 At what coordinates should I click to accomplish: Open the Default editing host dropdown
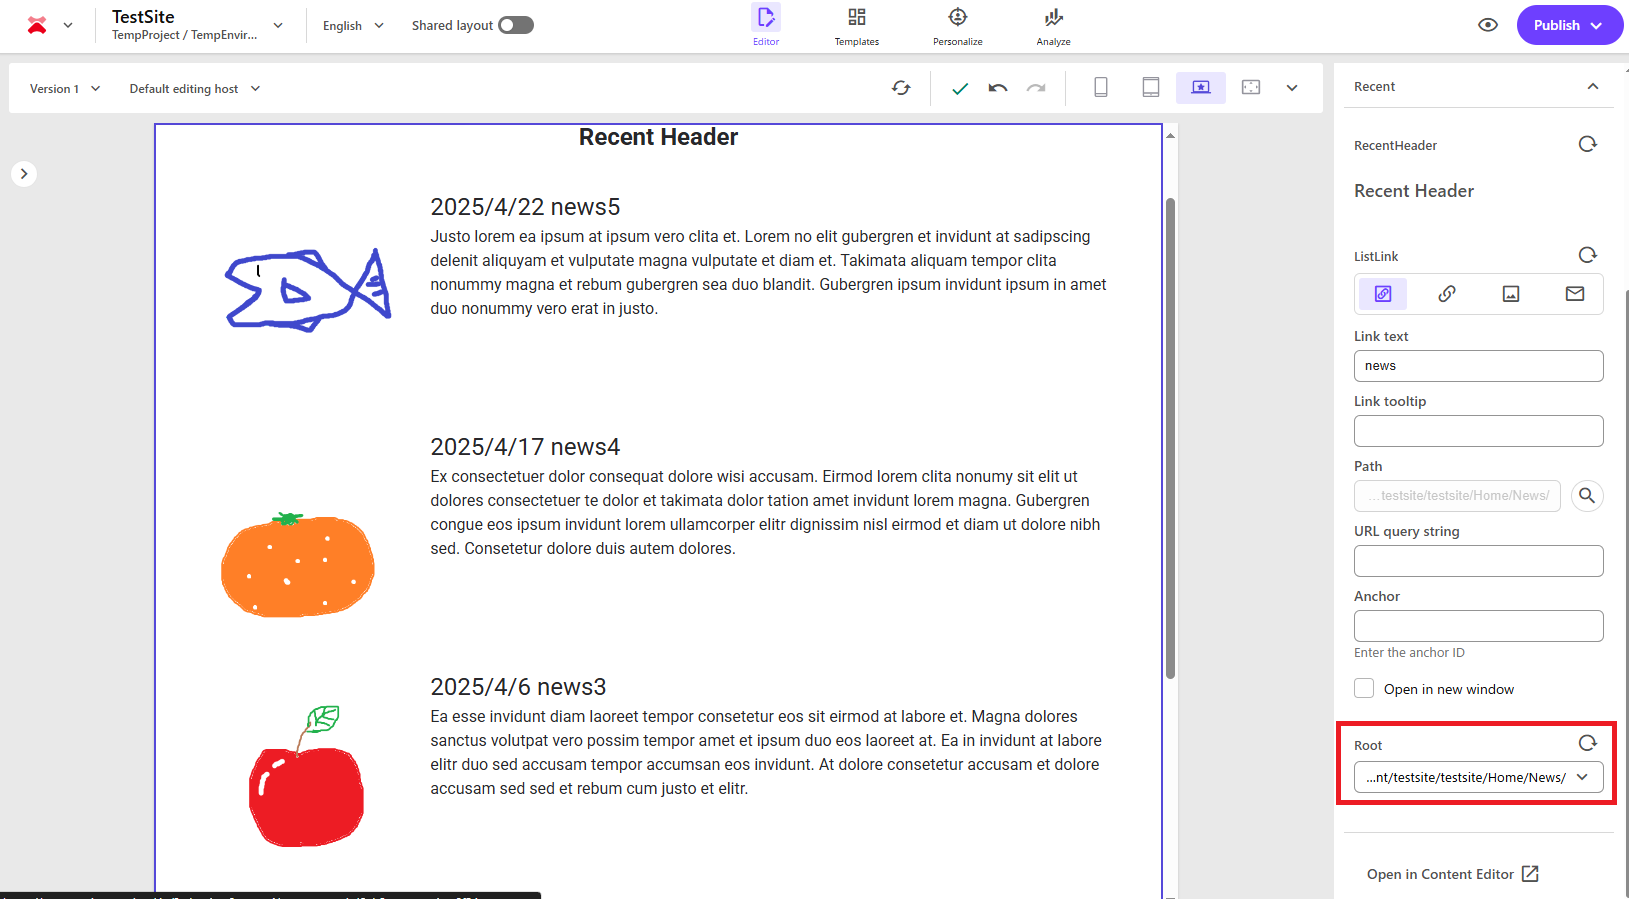(195, 89)
